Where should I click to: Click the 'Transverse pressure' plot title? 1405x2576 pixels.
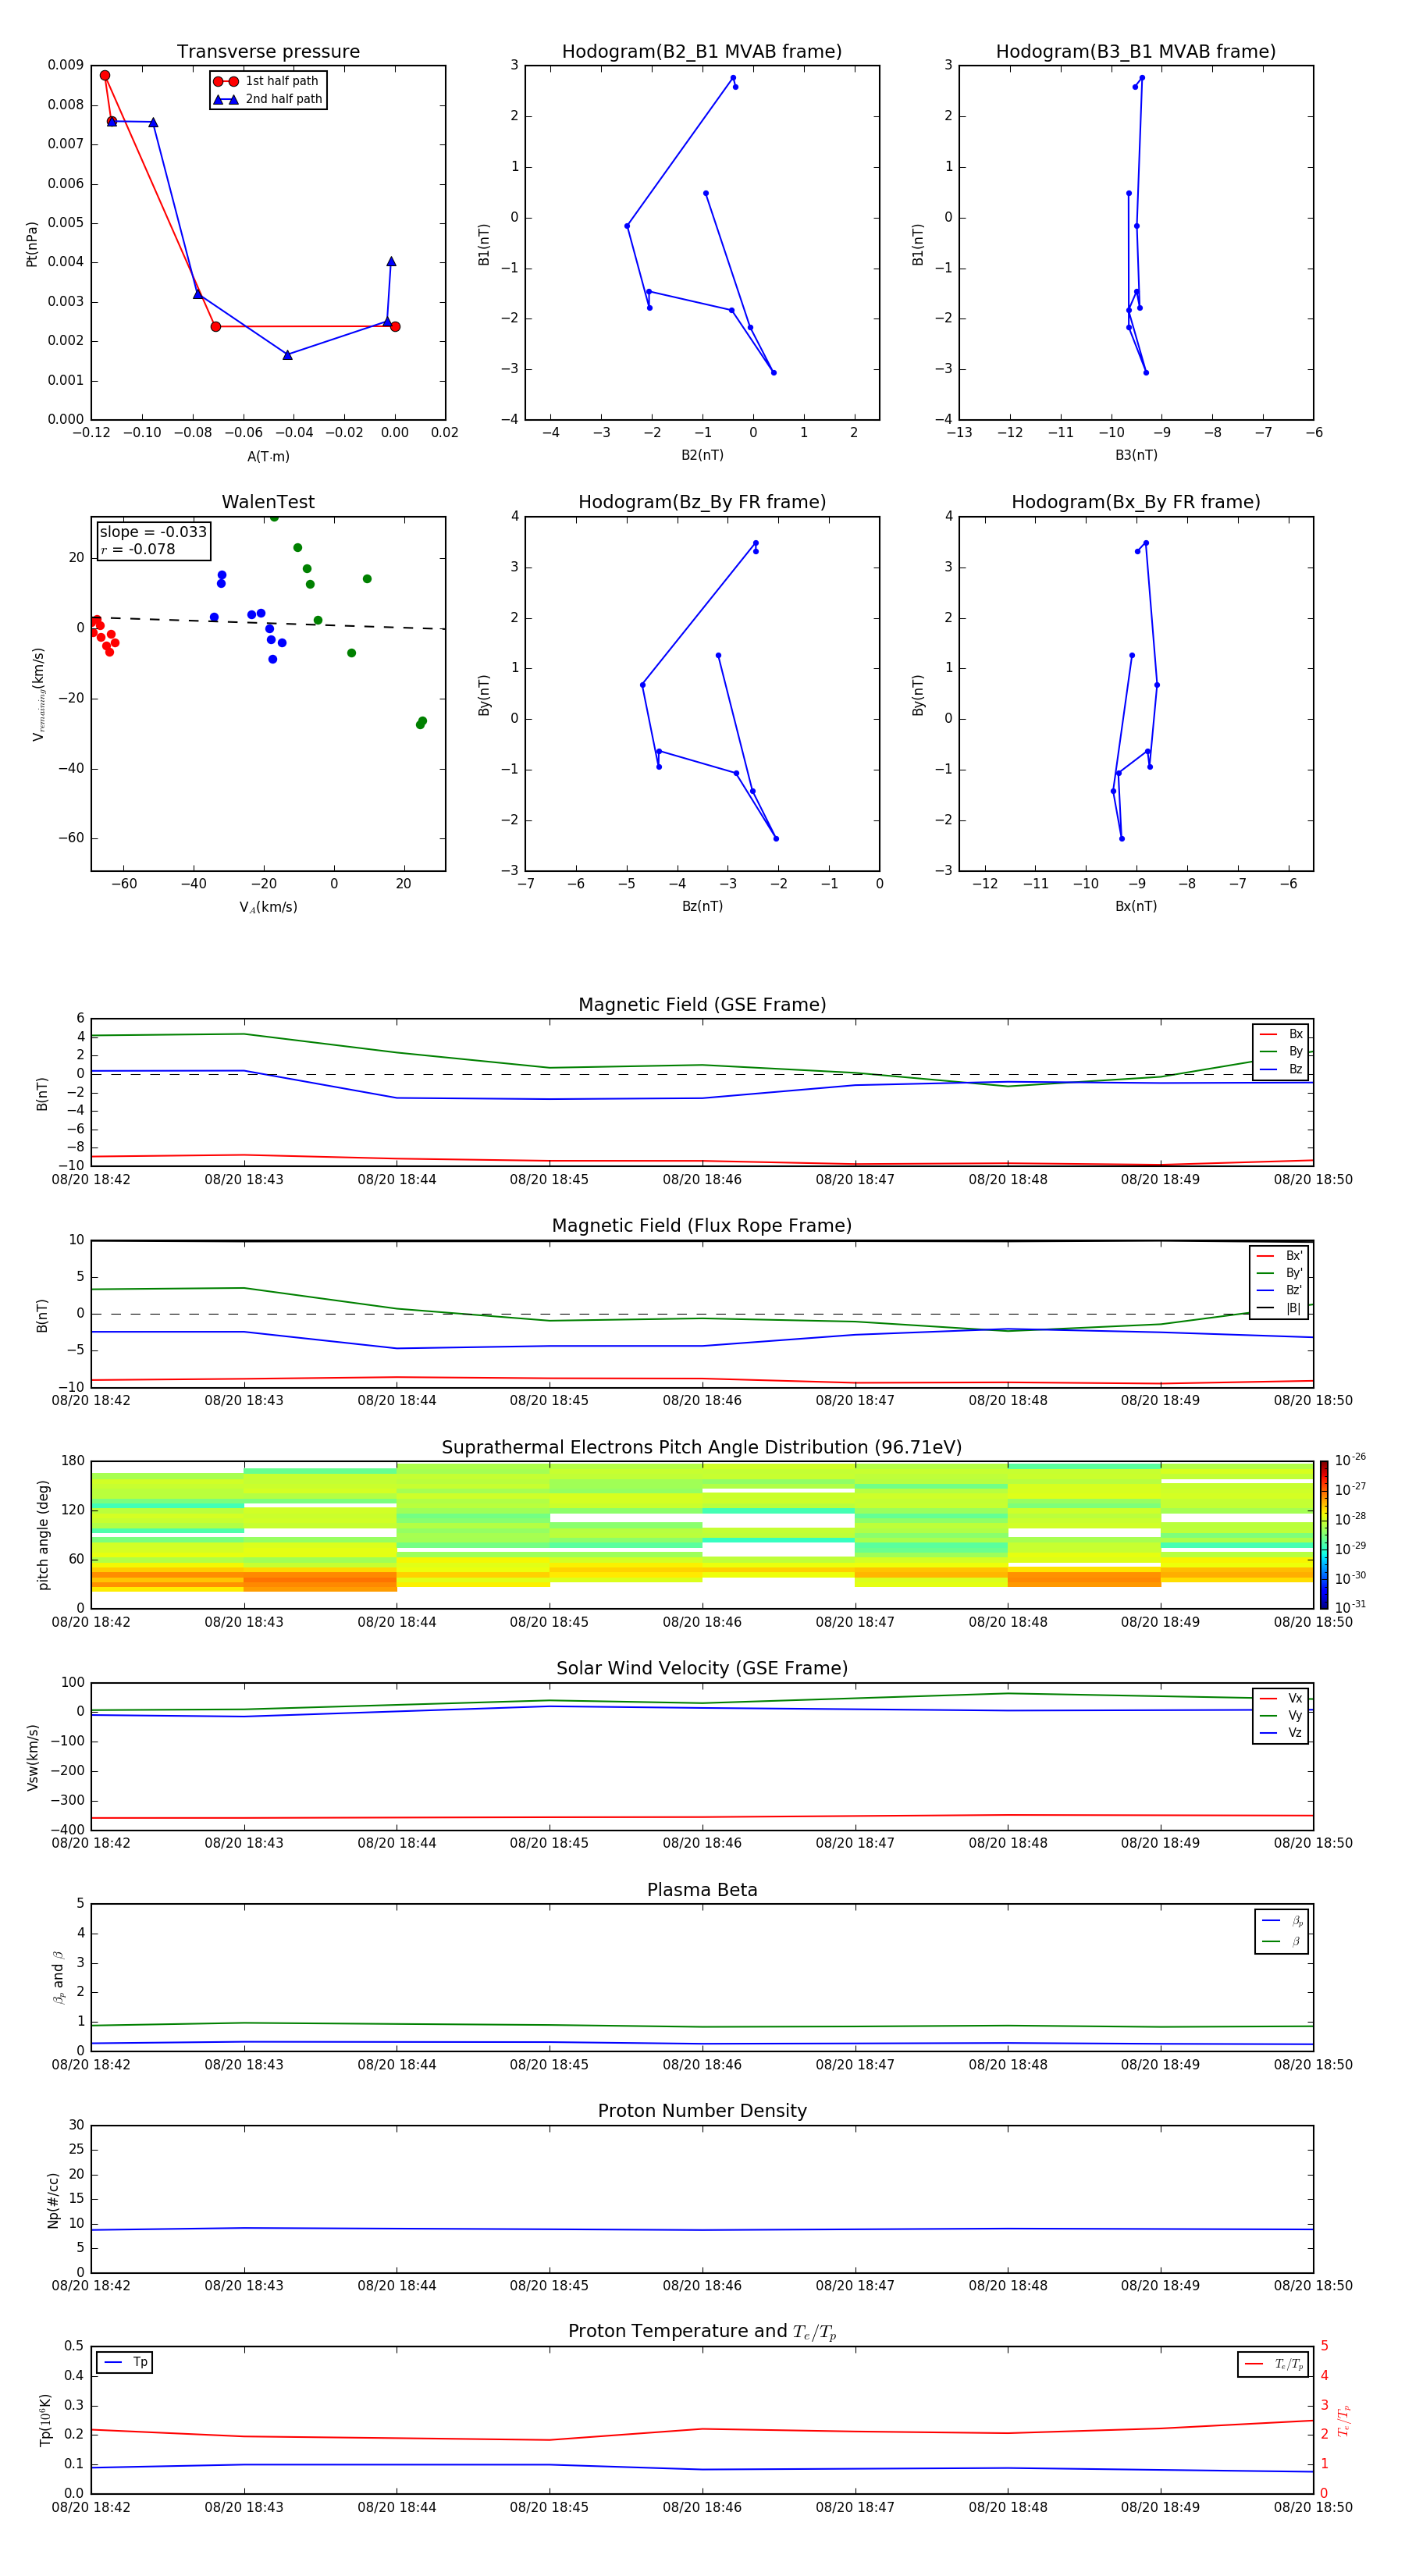[268, 52]
